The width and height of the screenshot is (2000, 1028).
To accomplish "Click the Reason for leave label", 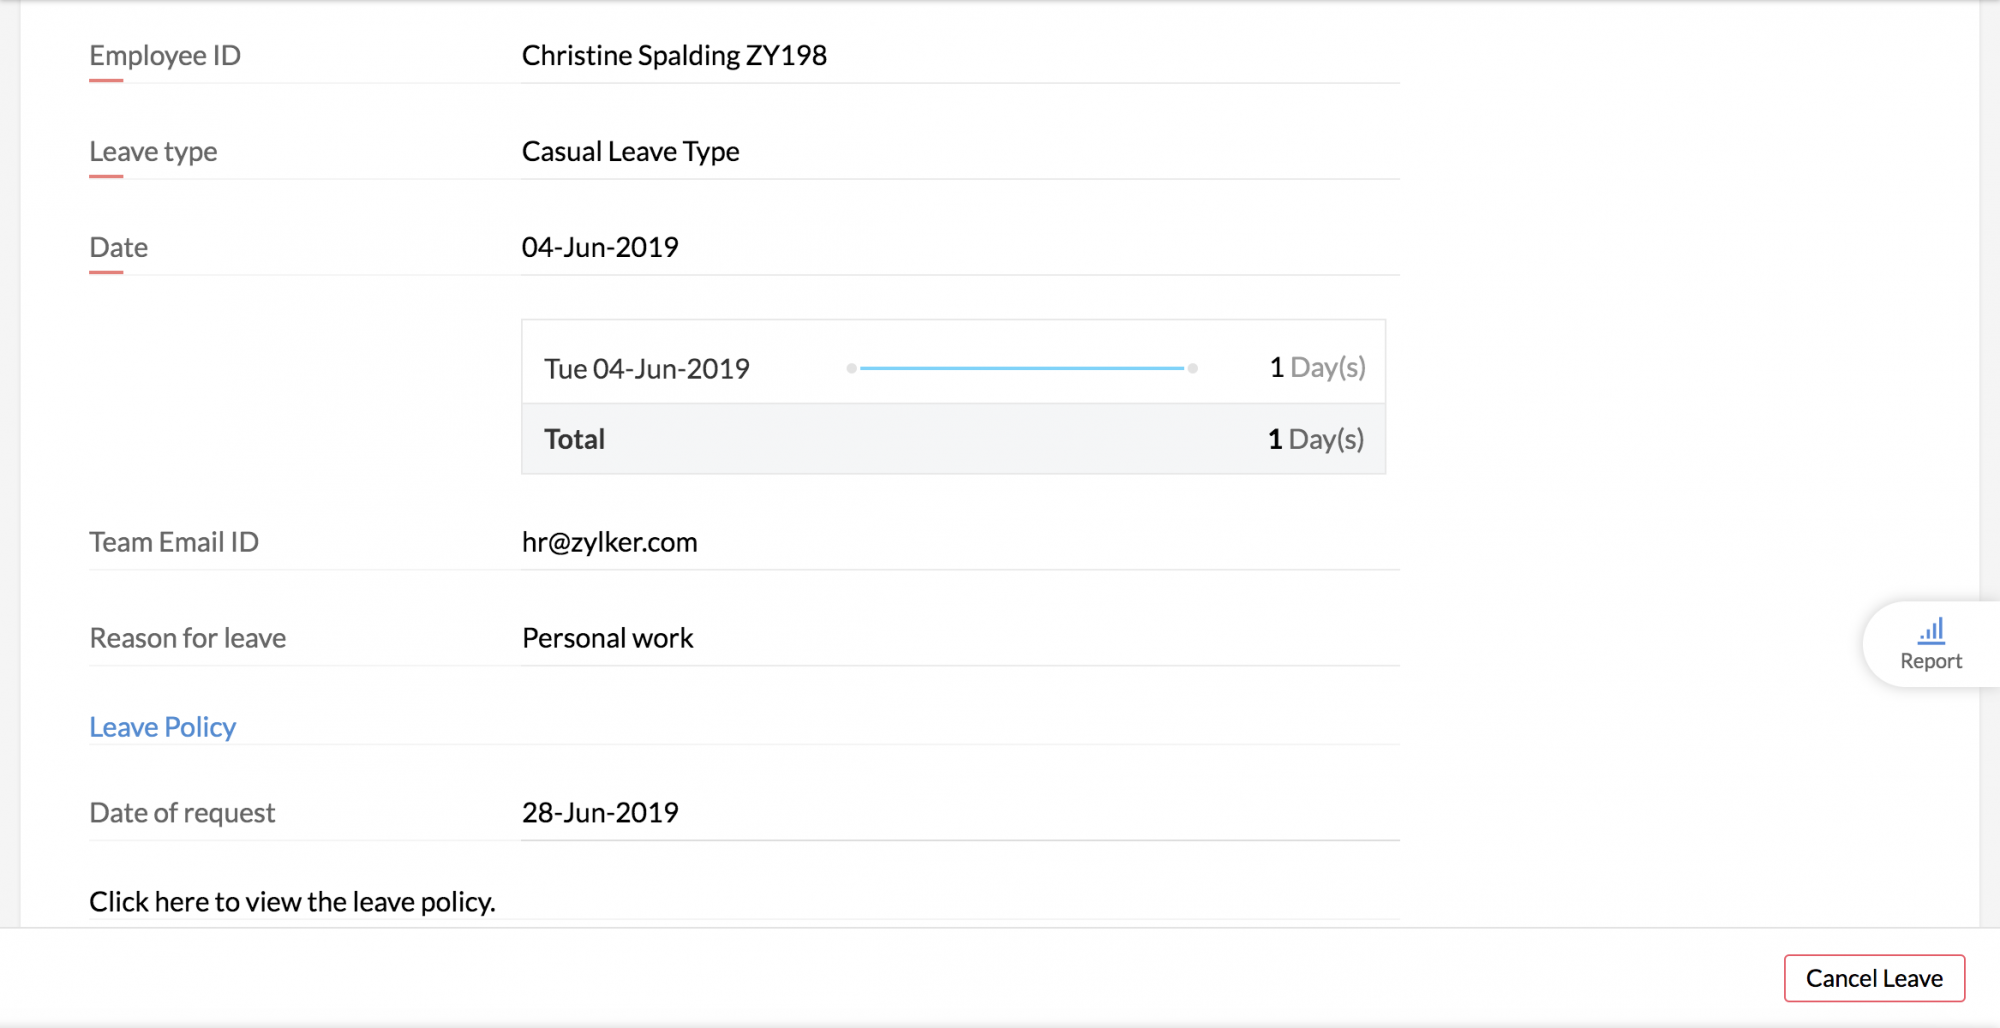I will click(x=187, y=638).
